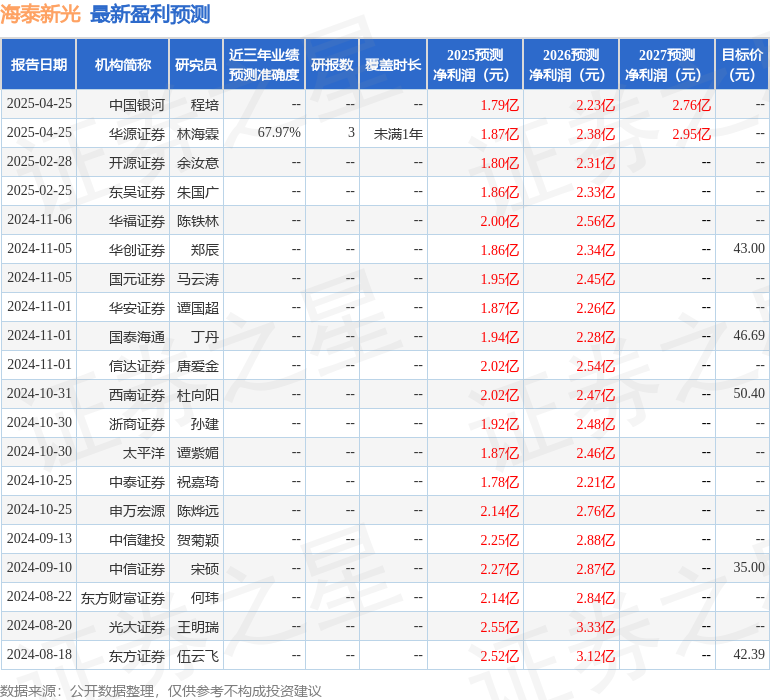The height and width of the screenshot is (700, 770).
Task: Click the 目标价 column header
Action: point(742,64)
